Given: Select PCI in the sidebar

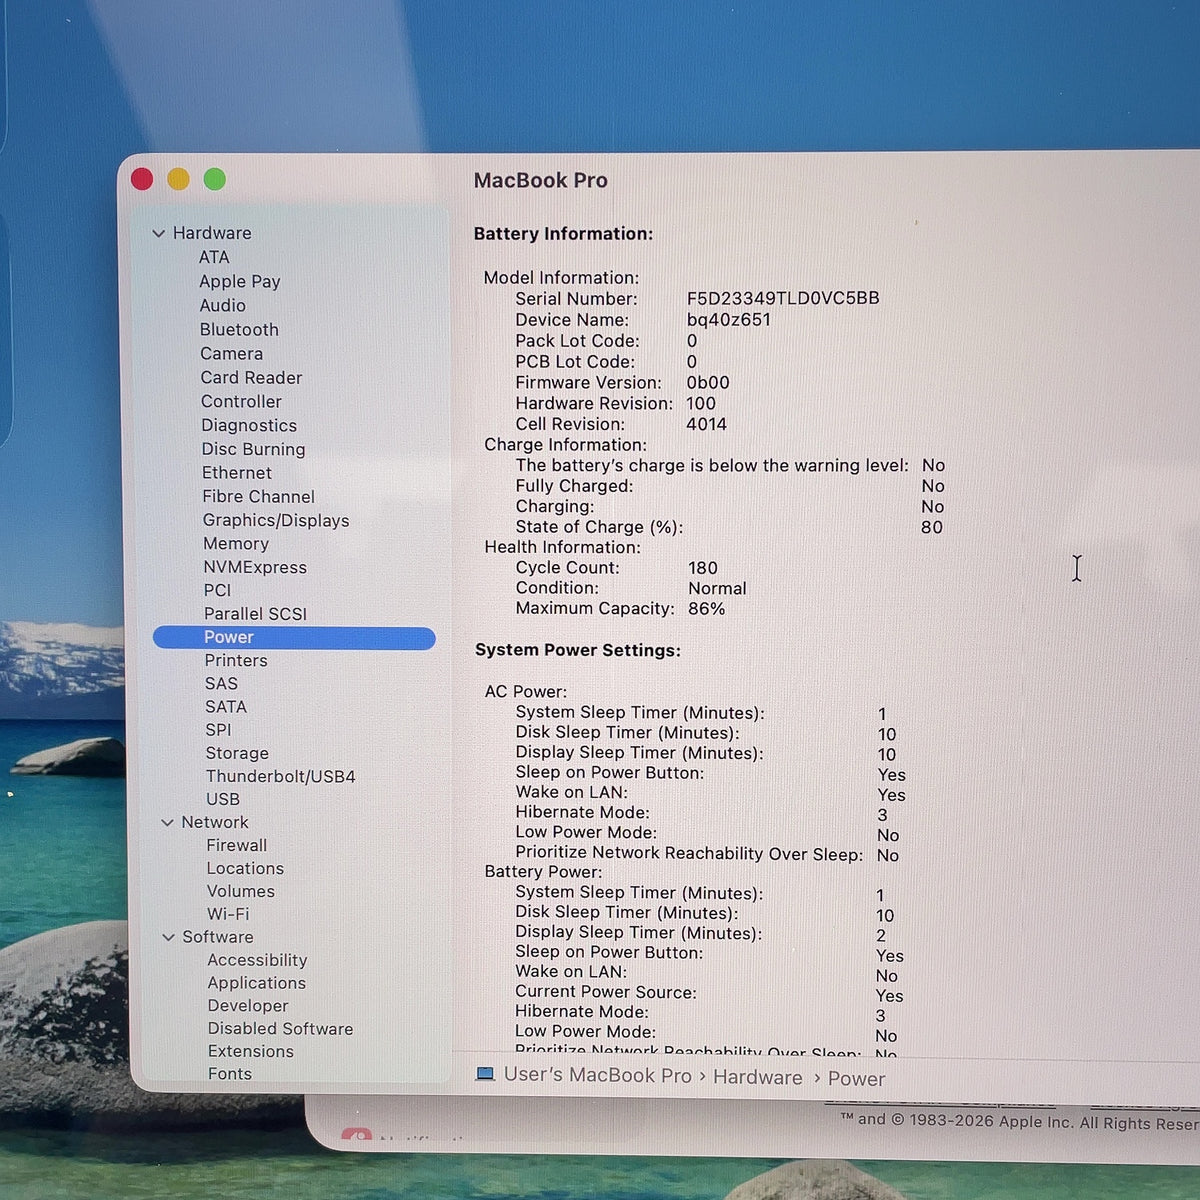Looking at the screenshot, I should tap(217, 590).
